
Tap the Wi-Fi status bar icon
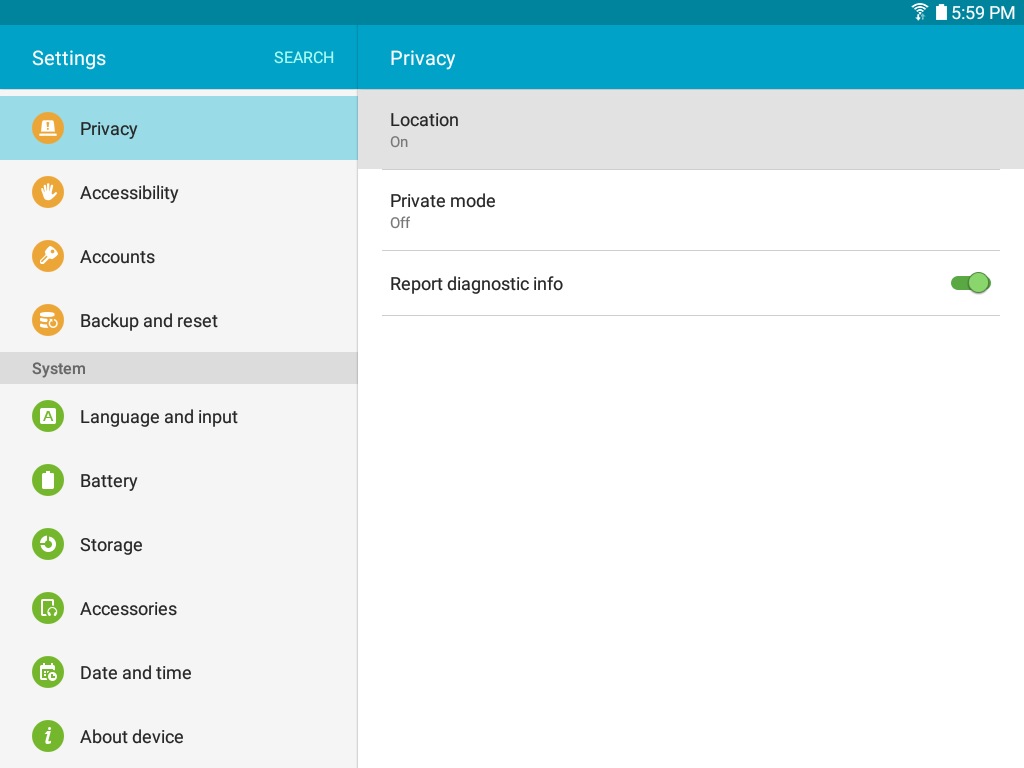[x=920, y=12]
